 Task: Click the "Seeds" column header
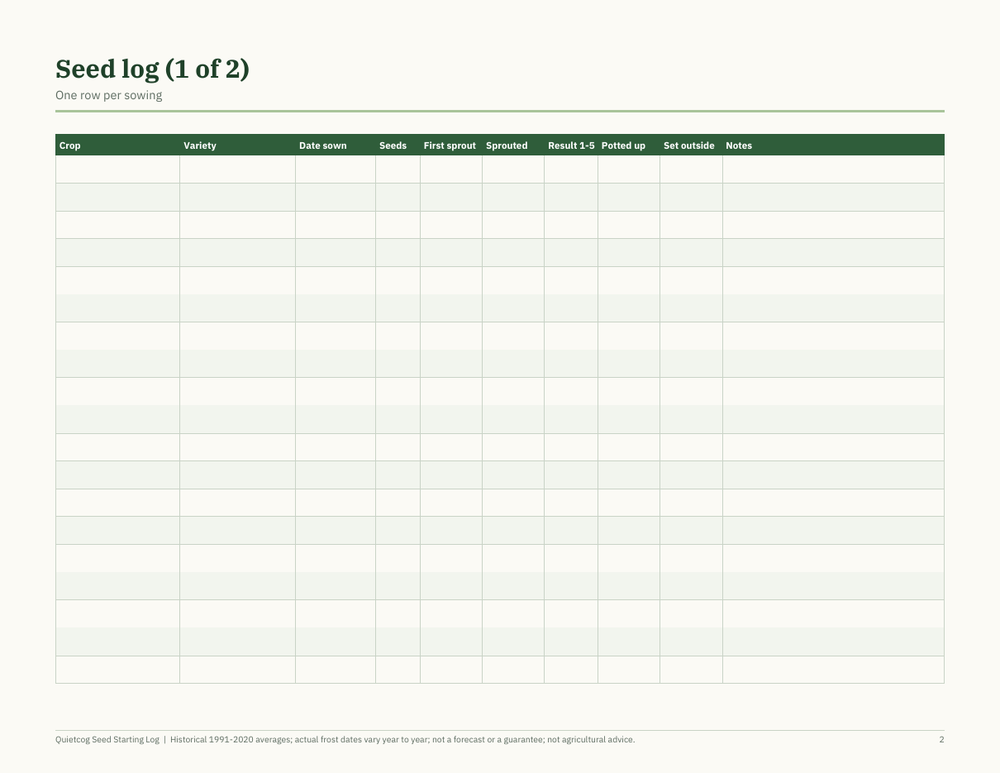coord(393,145)
